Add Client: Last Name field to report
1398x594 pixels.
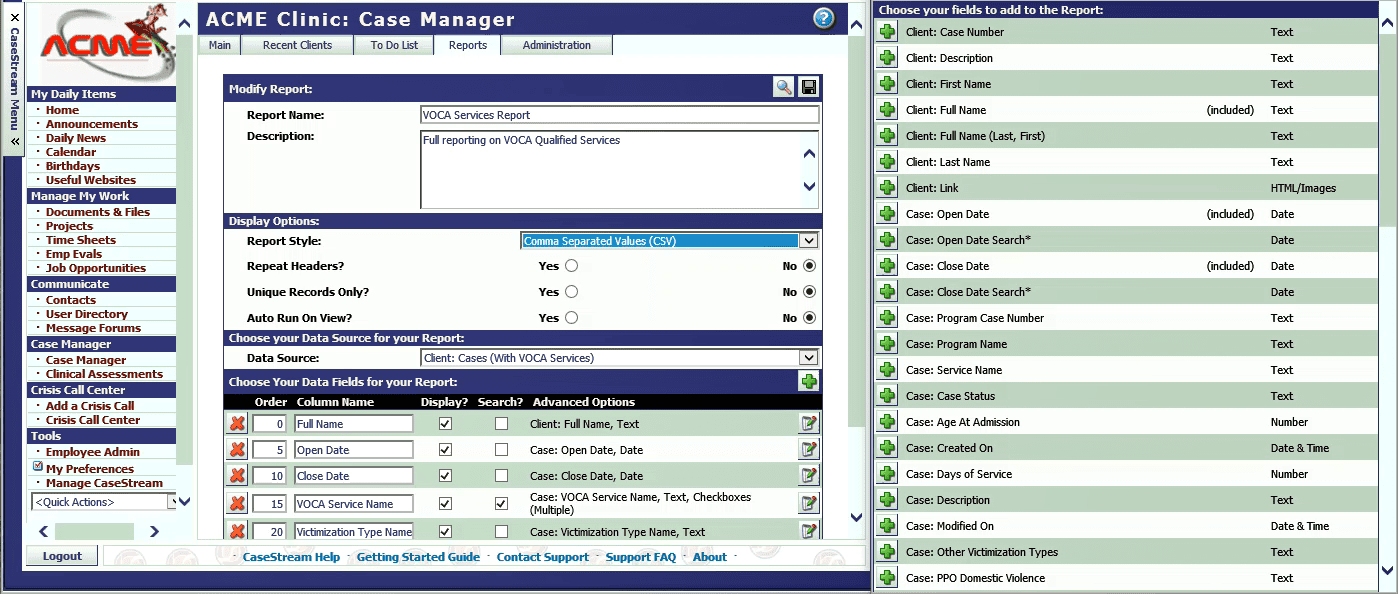887,162
